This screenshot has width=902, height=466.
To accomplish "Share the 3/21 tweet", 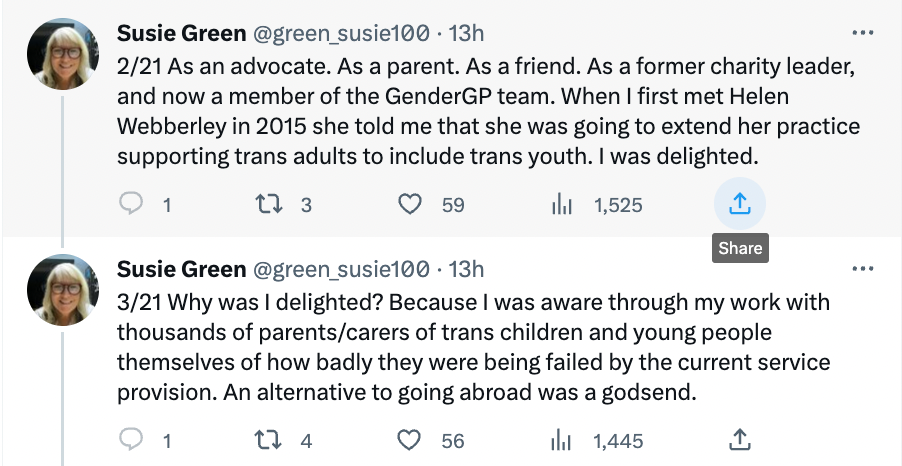I will click(739, 440).
